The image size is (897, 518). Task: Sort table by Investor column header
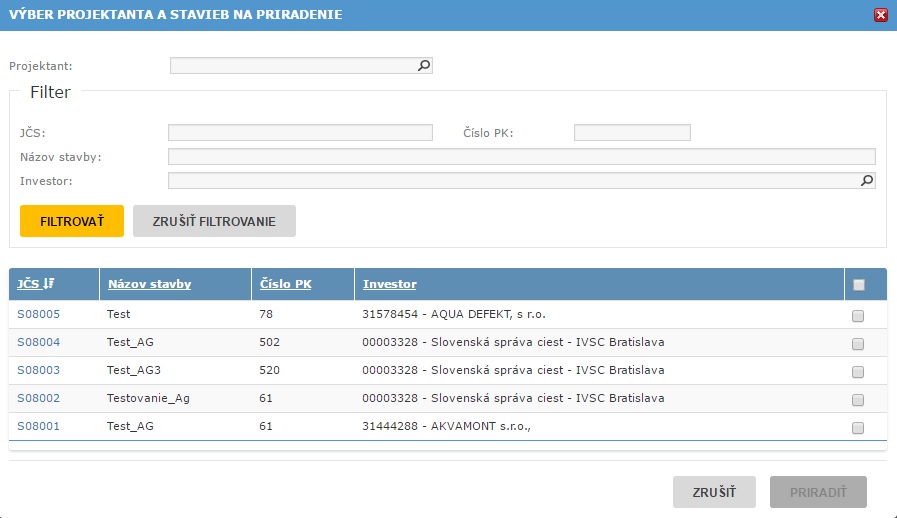click(389, 285)
